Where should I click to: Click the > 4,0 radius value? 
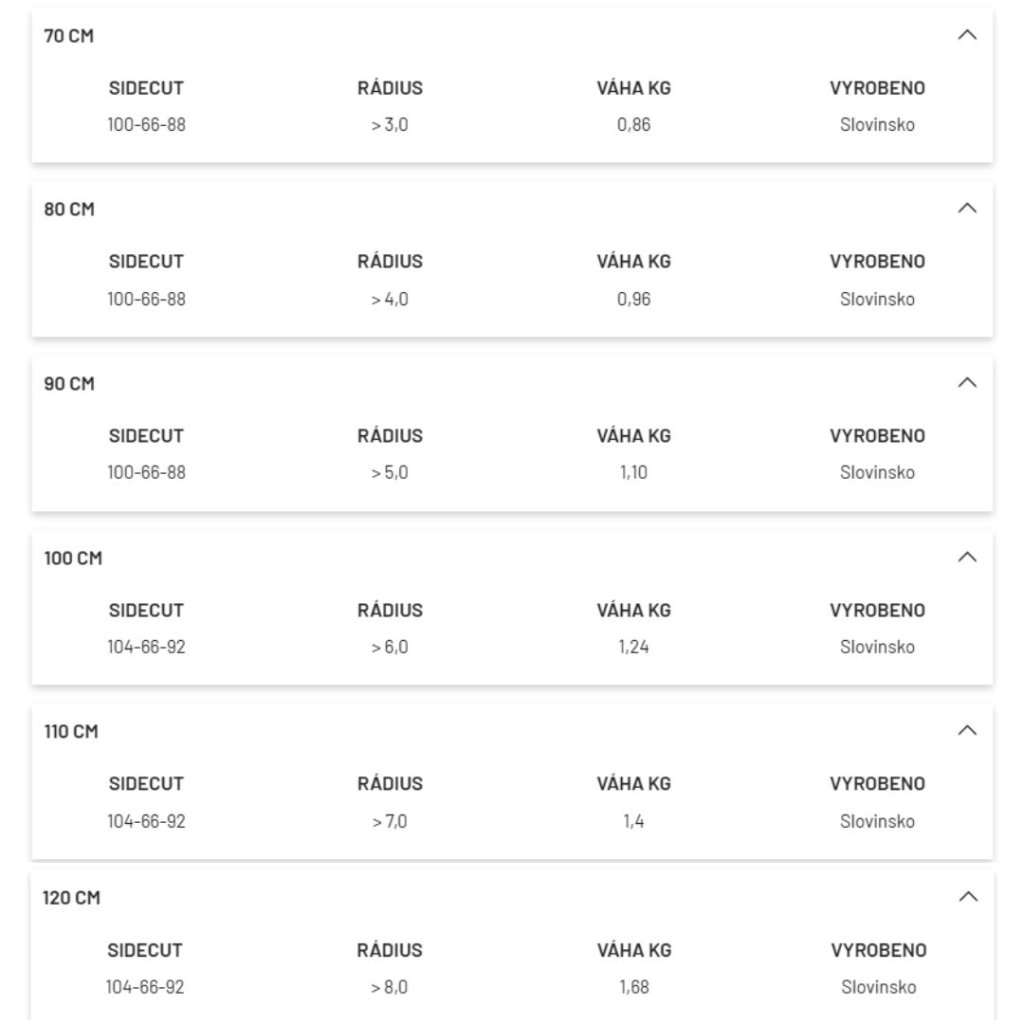click(x=390, y=300)
